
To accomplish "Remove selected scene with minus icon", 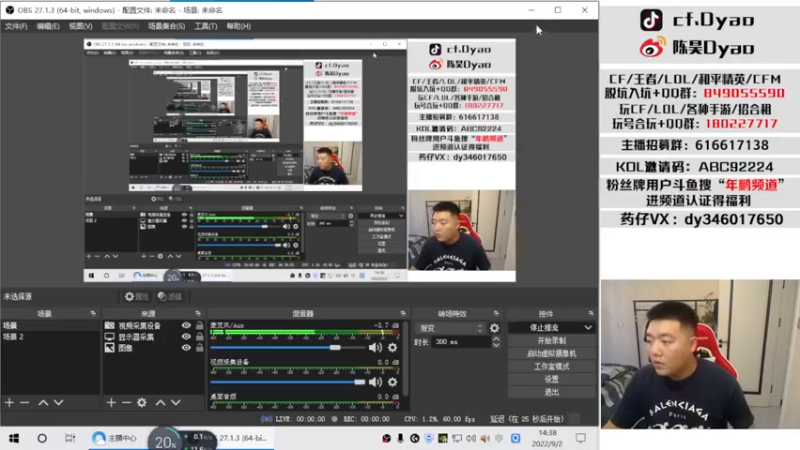I will pyautogui.click(x=24, y=403).
